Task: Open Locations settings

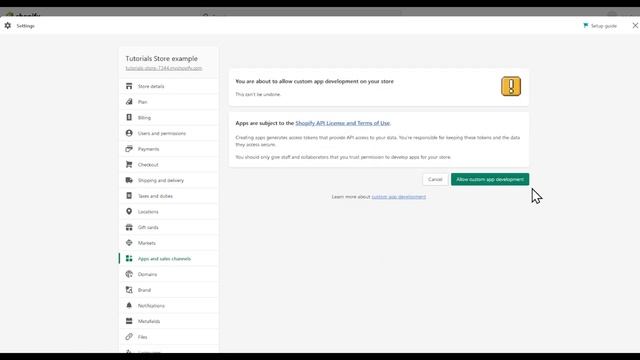Action: (x=169, y=211)
